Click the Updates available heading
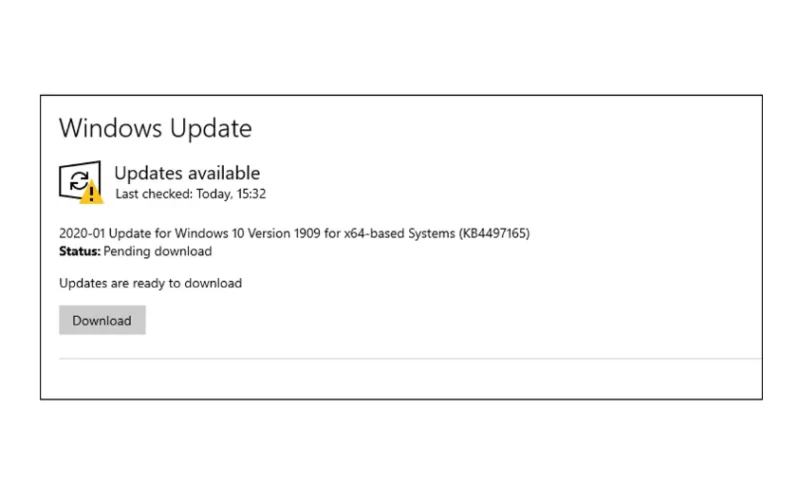This screenshot has height=500, width=800. (187, 173)
